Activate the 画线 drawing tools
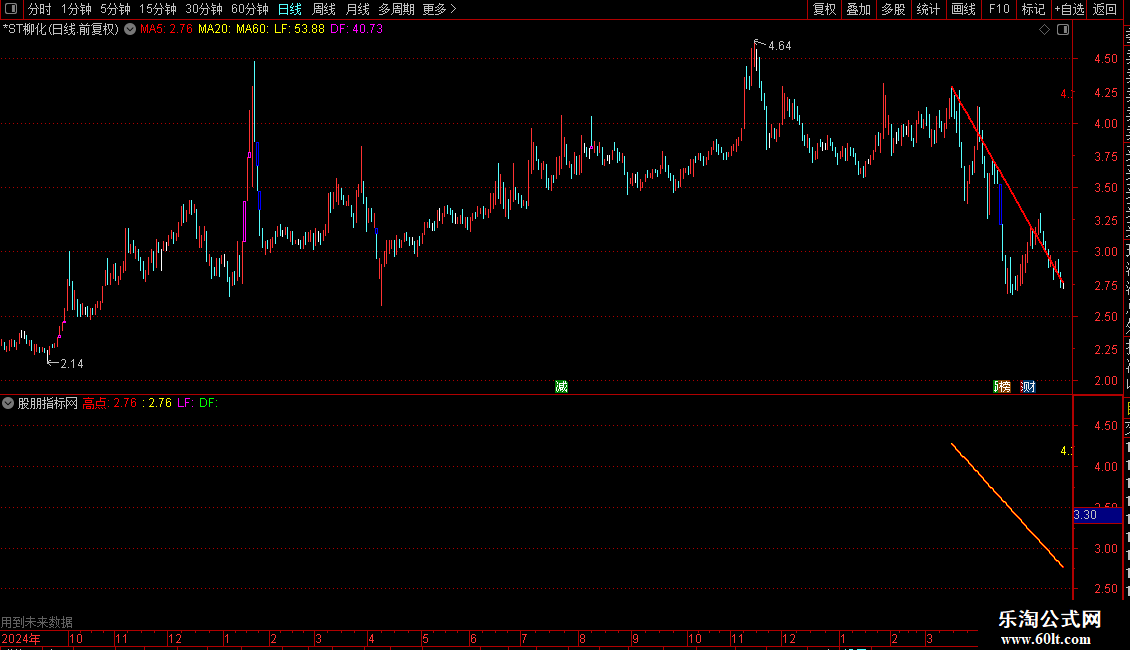1130x650 pixels. pyautogui.click(x=963, y=9)
